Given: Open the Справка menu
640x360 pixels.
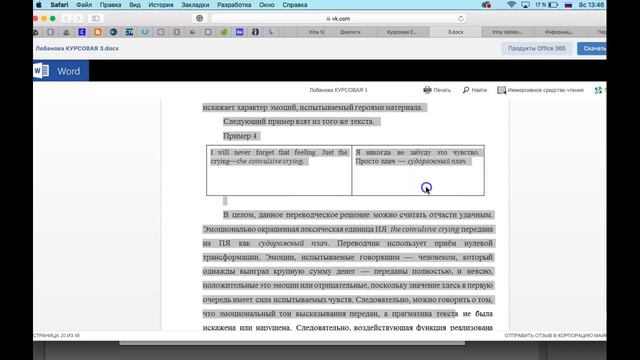Looking at the screenshot, I should (x=295, y=5).
